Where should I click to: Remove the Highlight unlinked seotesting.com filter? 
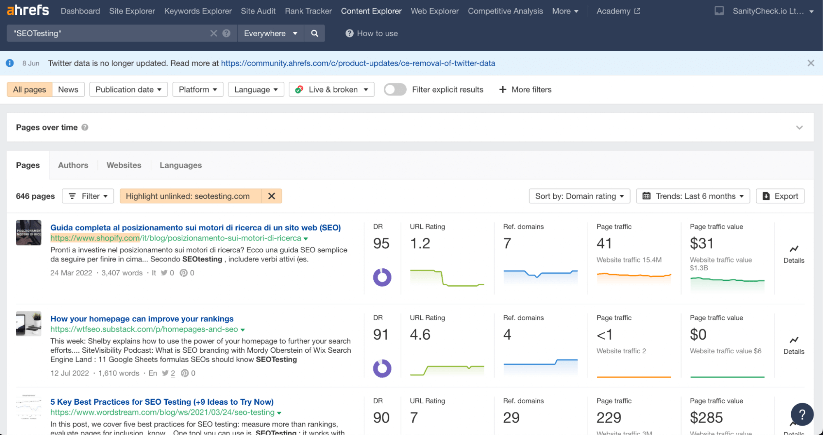point(272,196)
